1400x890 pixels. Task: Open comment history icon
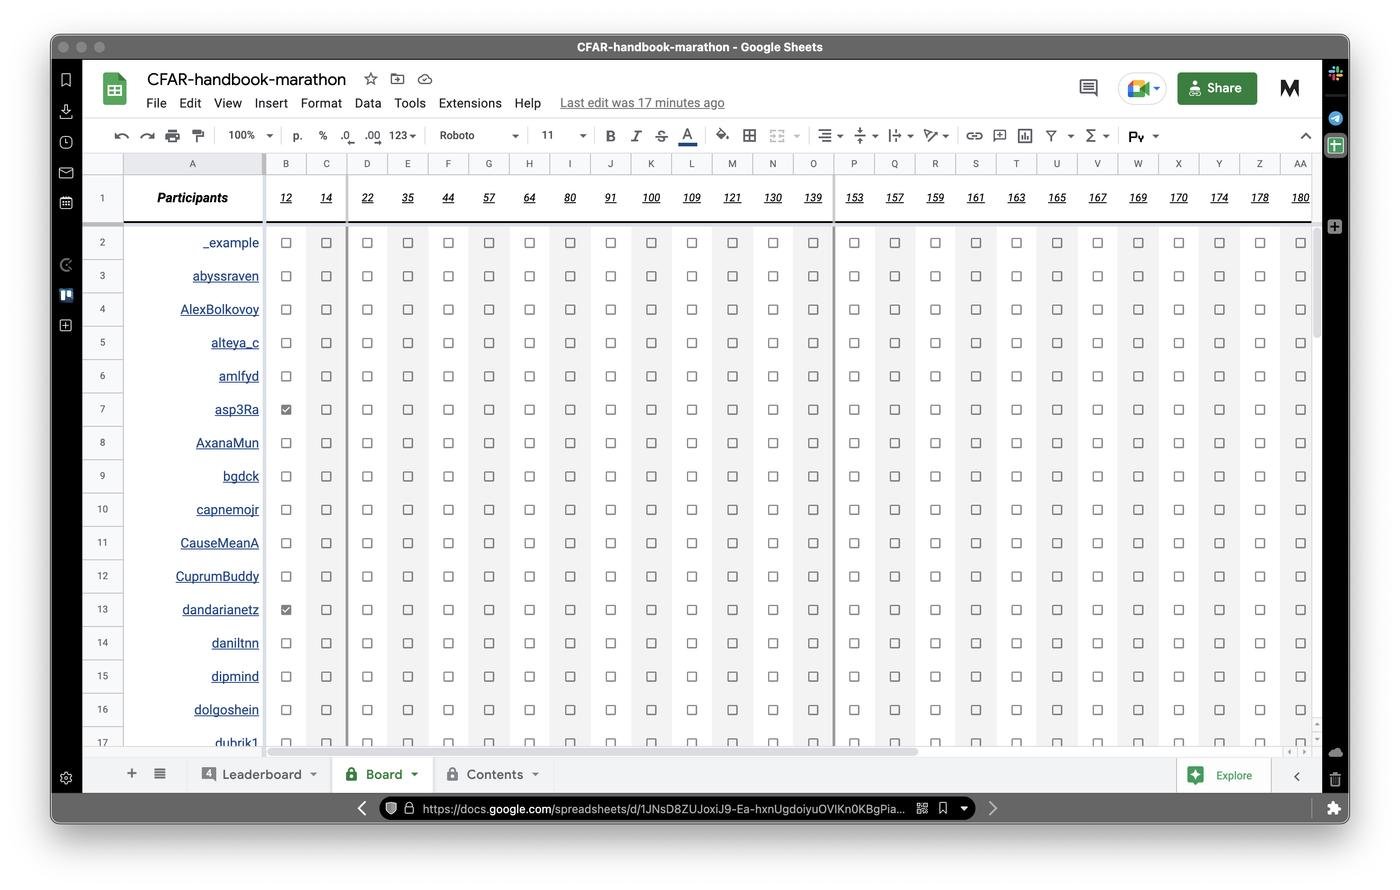(1089, 88)
